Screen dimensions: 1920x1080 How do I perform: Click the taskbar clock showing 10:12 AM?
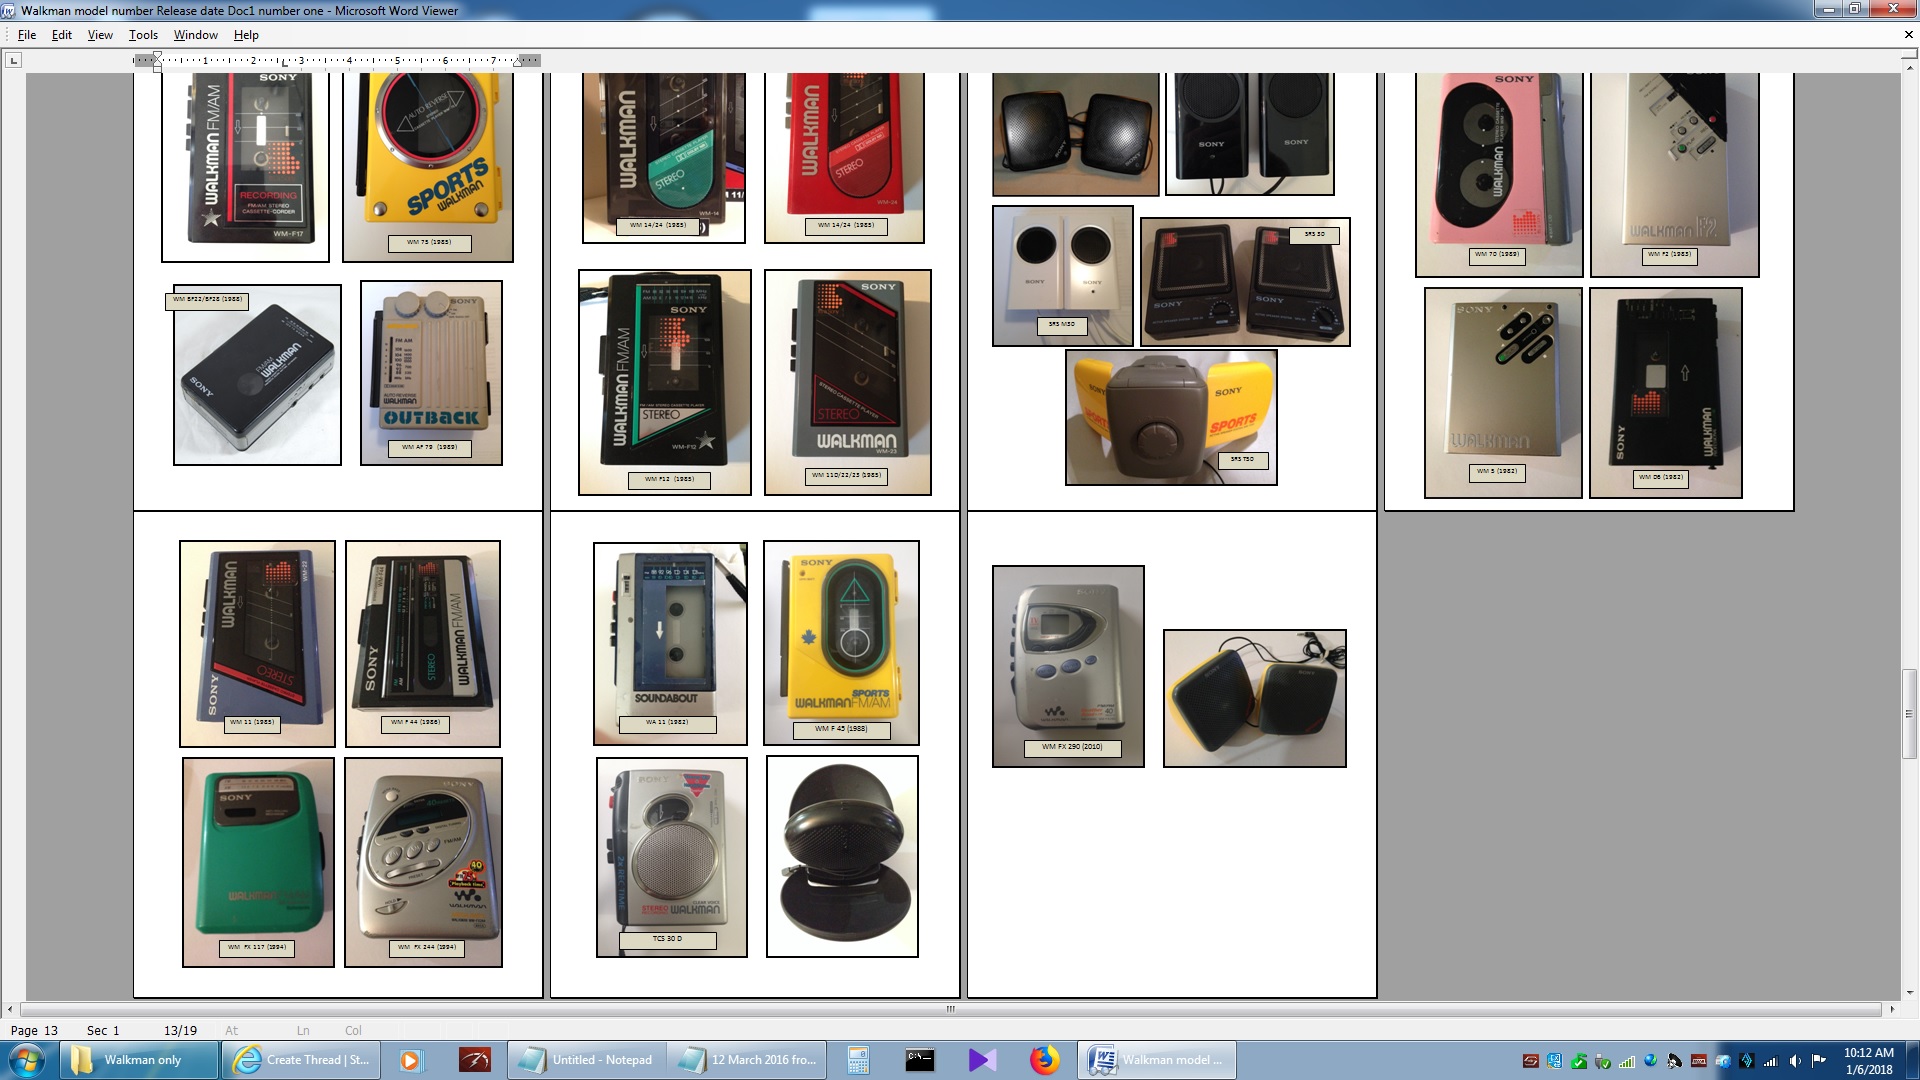click(x=1868, y=1061)
